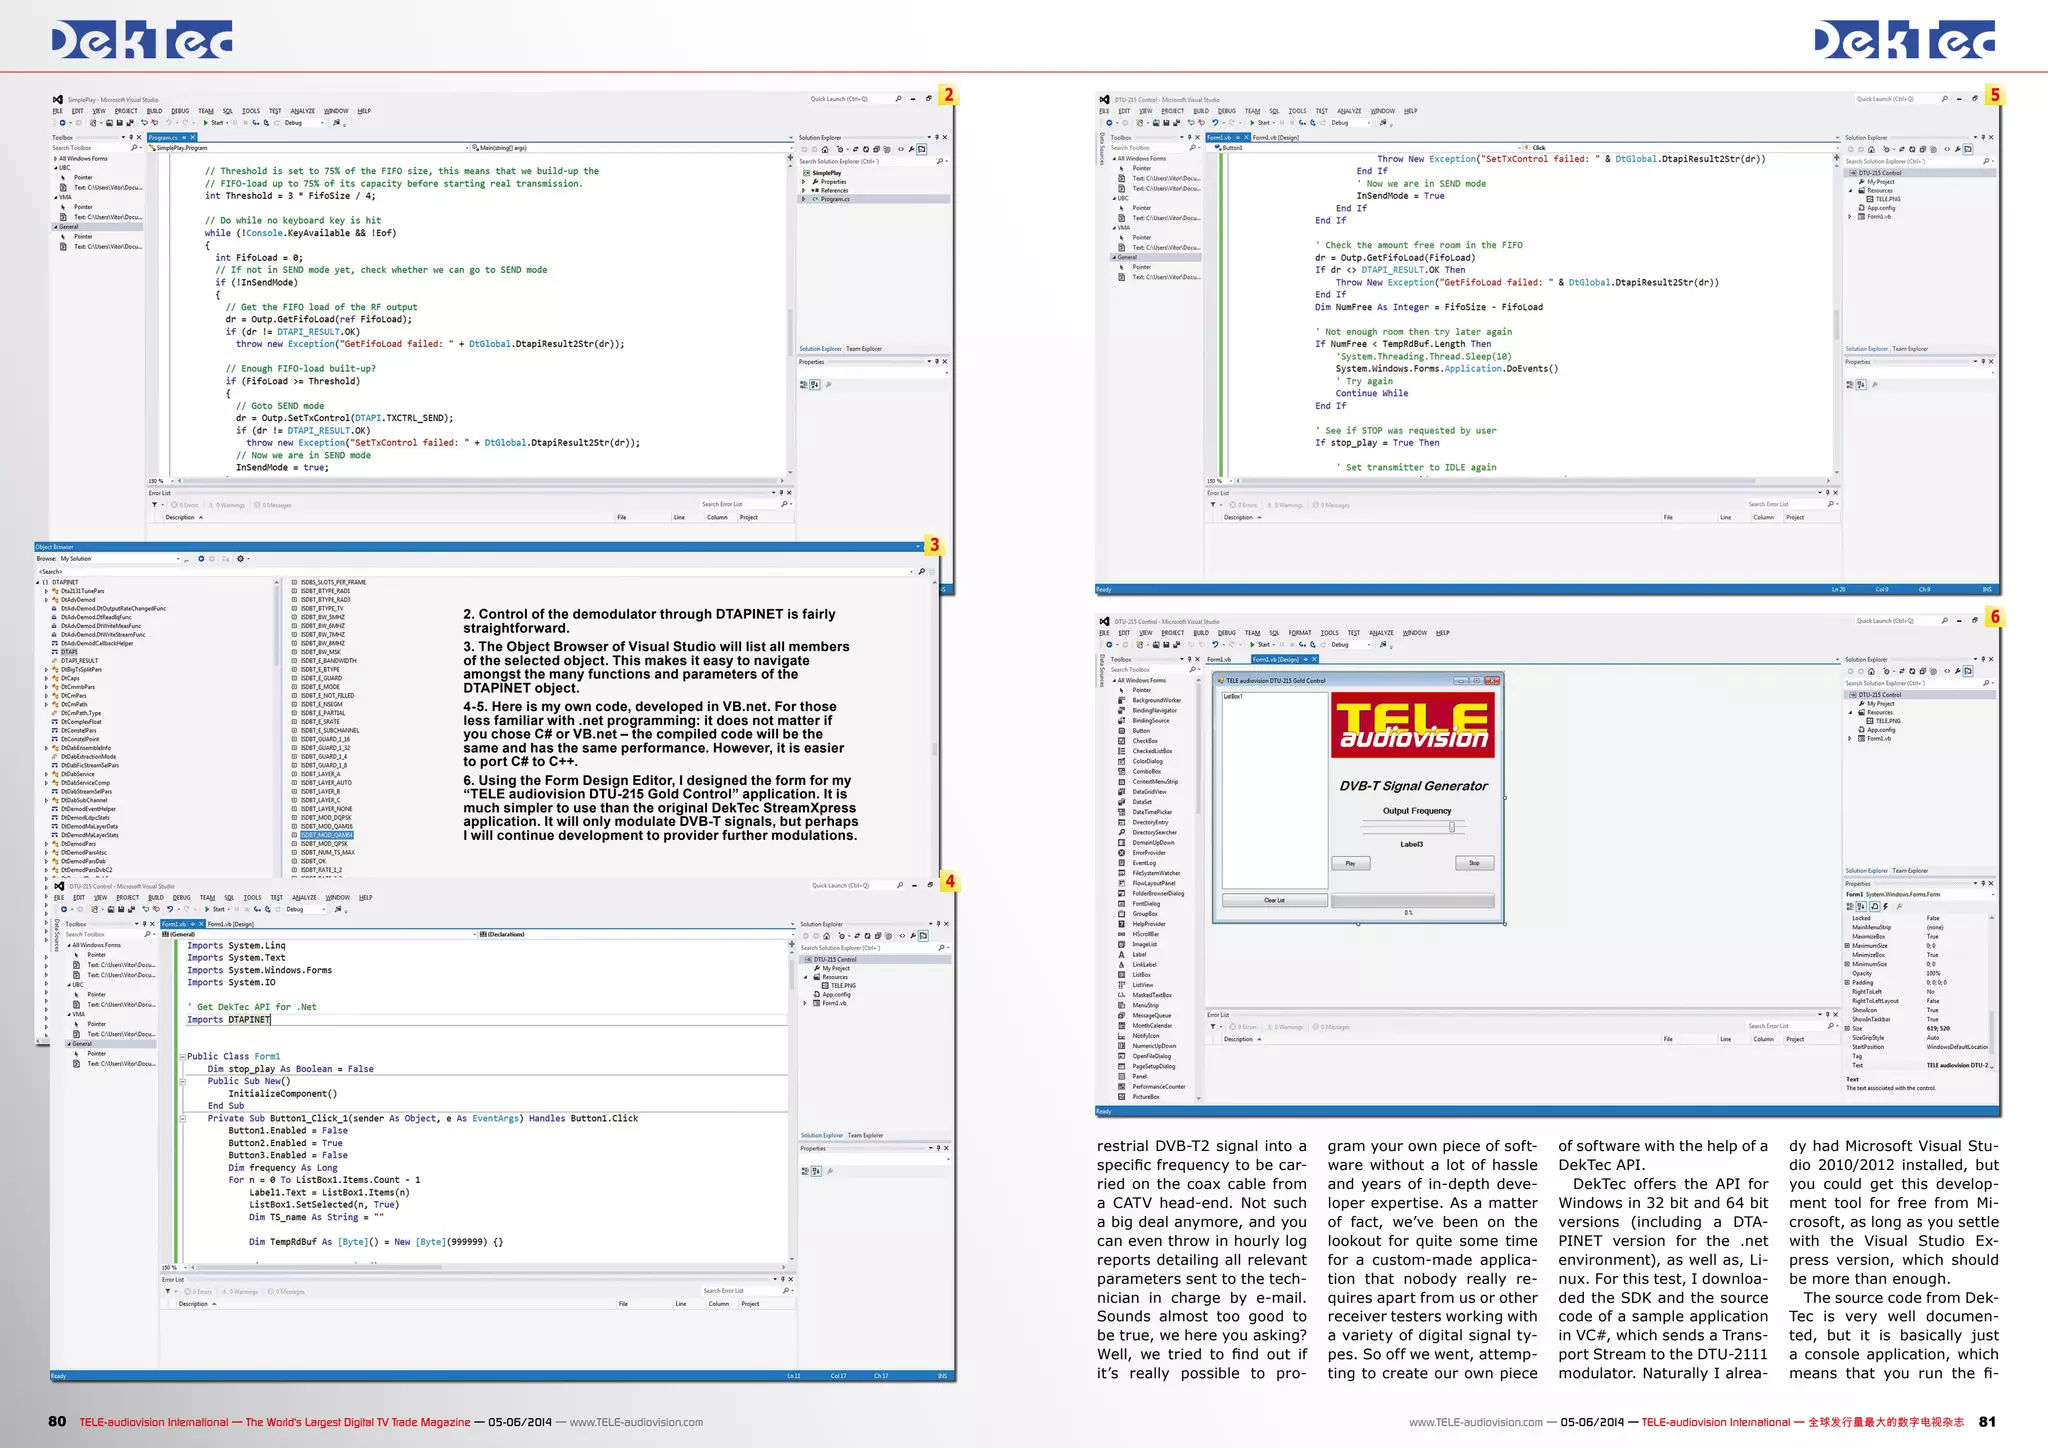The height and width of the screenshot is (1448, 2048).
Task: Pick the ComboBox control from Toolbox
Action: coord(1146,771)
